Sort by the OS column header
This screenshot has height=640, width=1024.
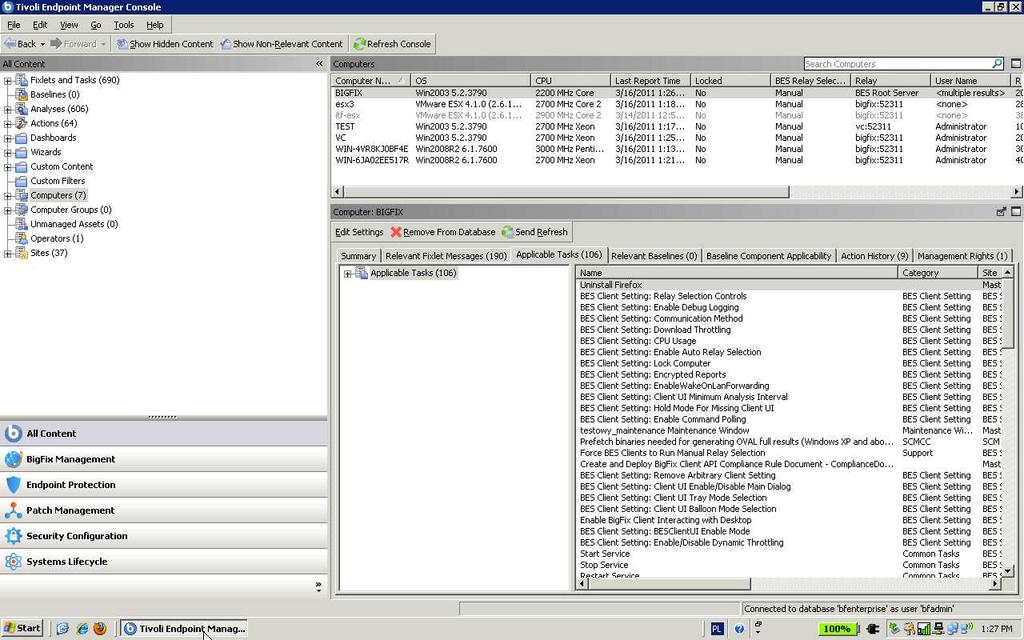pos(470,80)
